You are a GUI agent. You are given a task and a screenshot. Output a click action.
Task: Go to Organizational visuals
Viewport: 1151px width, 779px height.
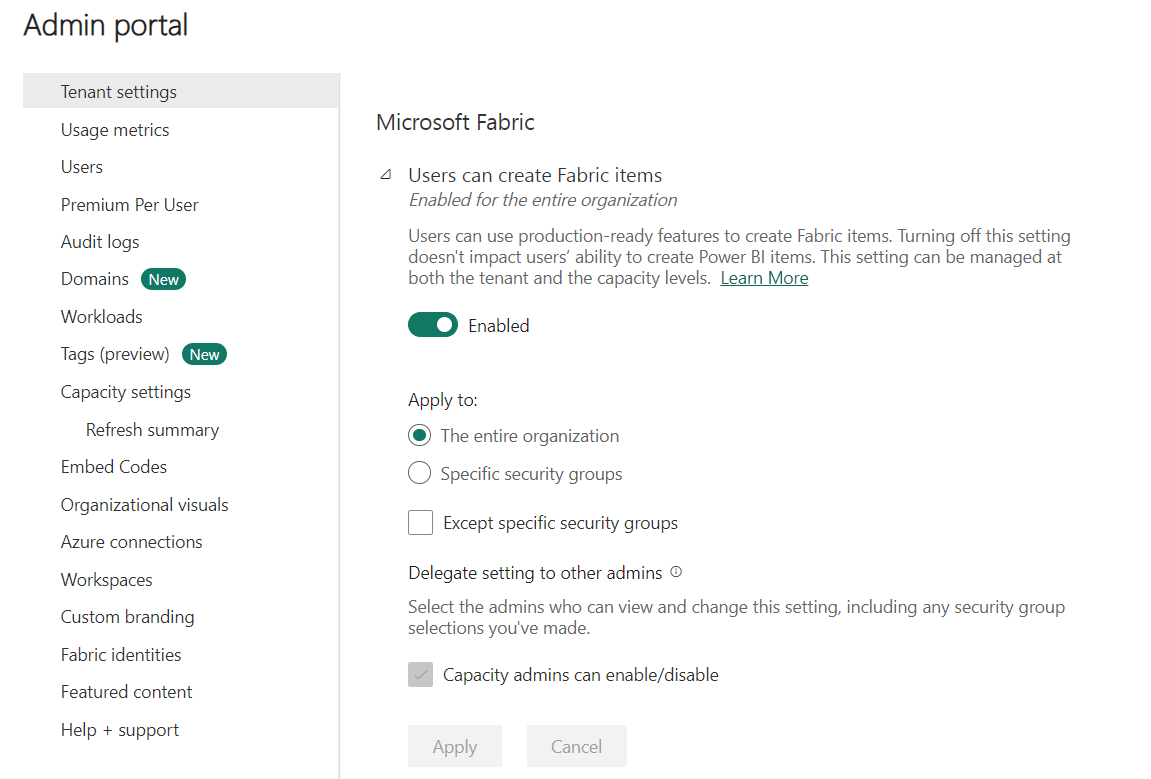pyautogui.click(x=145, y=505)
